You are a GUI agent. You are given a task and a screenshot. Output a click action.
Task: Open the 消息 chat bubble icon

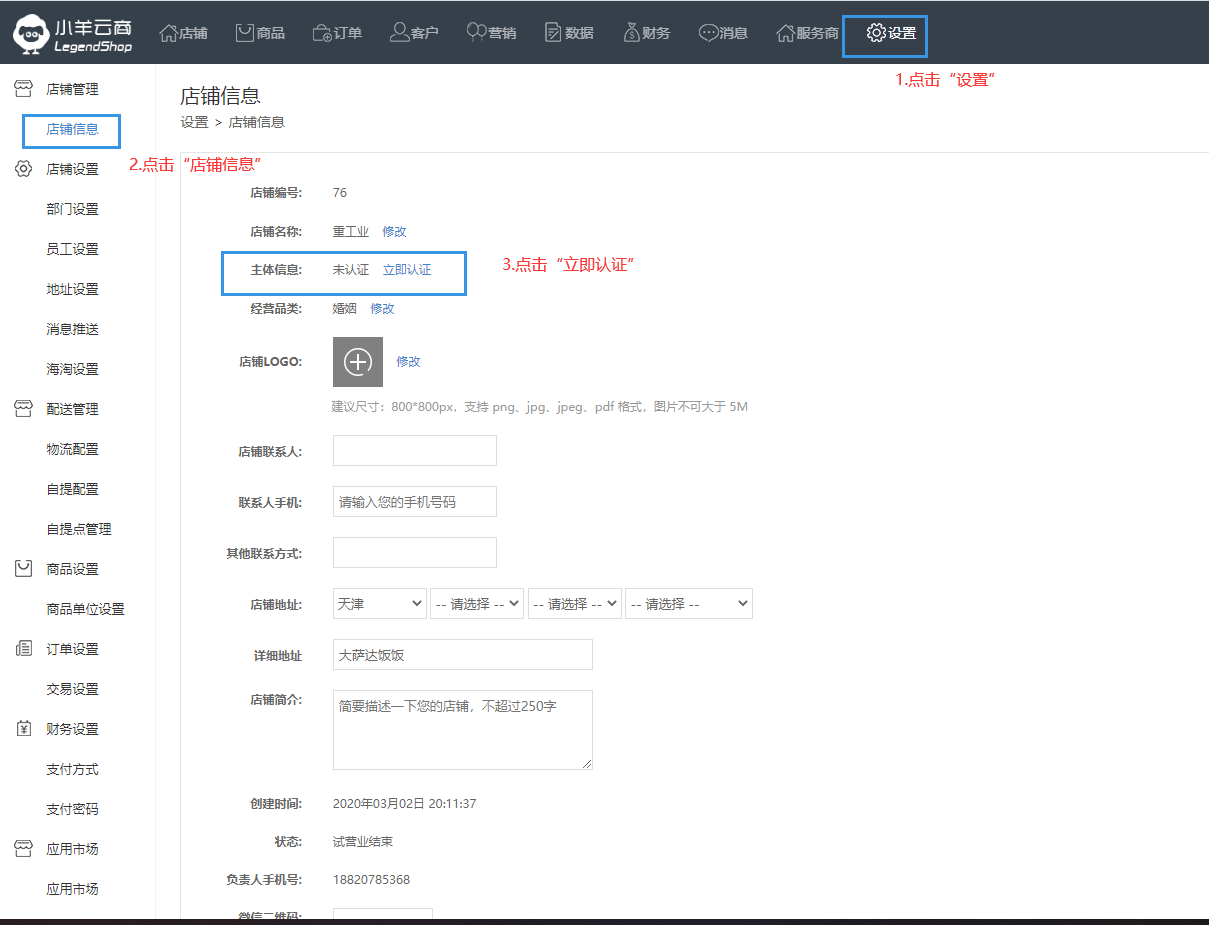pyautogui.click(x=708, y=33)
